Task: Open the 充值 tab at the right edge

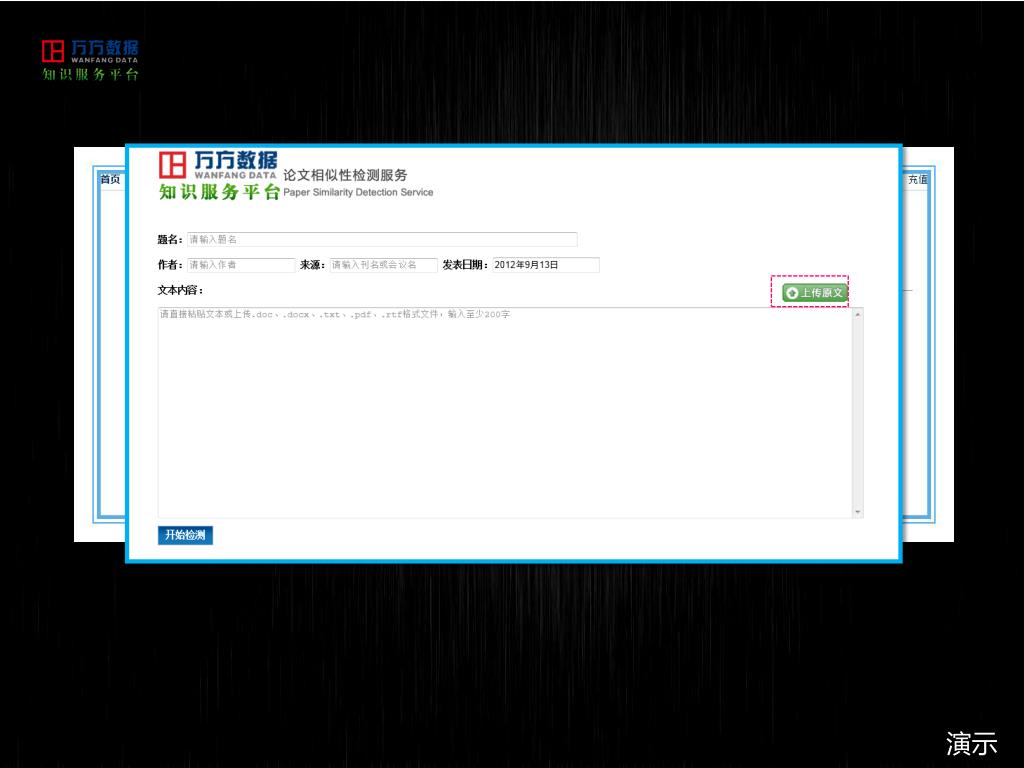Action: 917,180
